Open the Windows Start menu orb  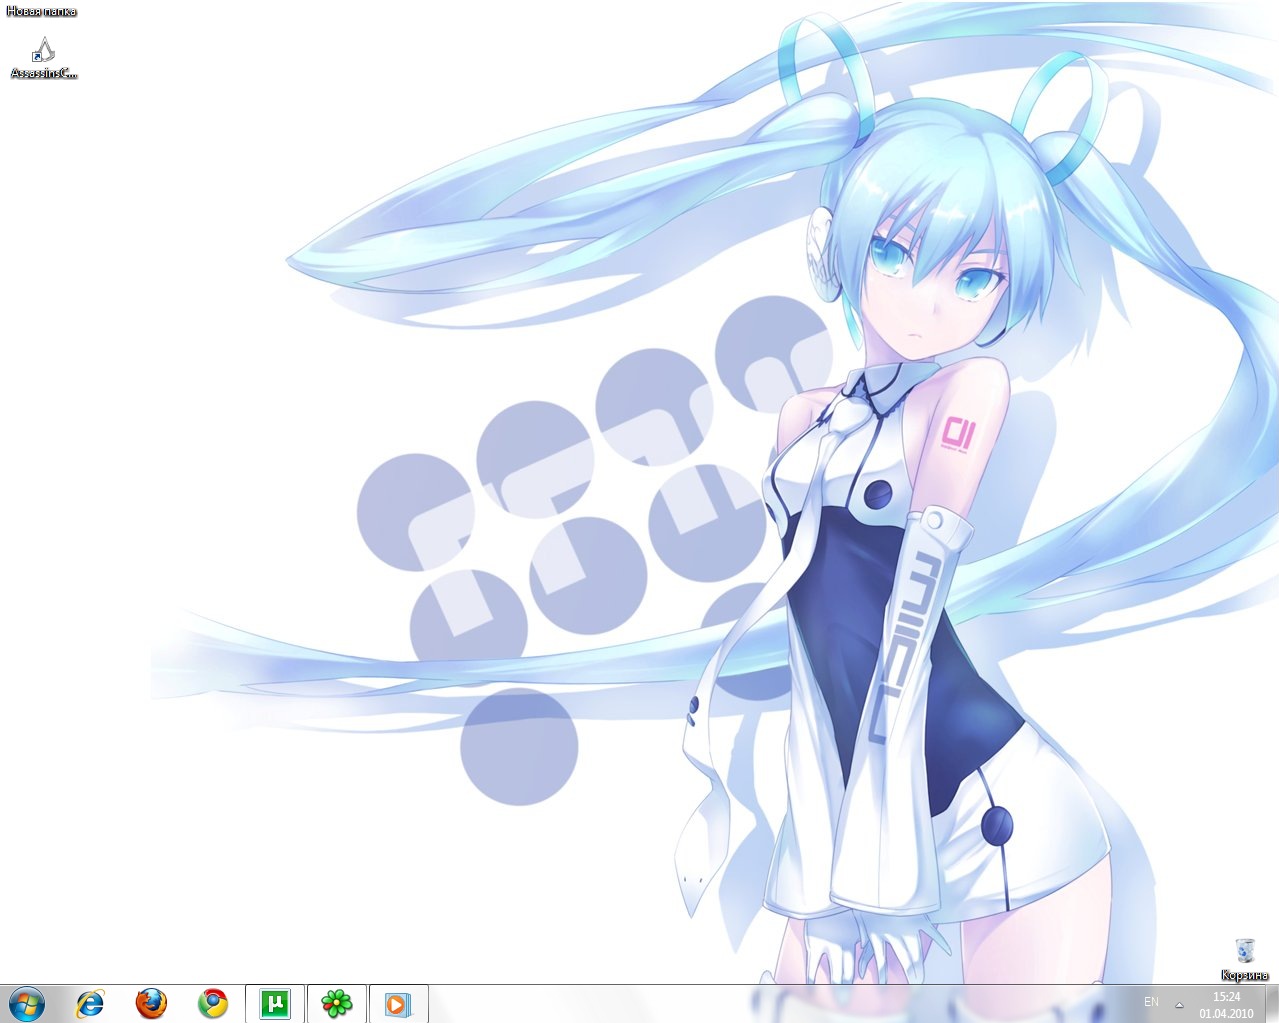(27, 1002)
